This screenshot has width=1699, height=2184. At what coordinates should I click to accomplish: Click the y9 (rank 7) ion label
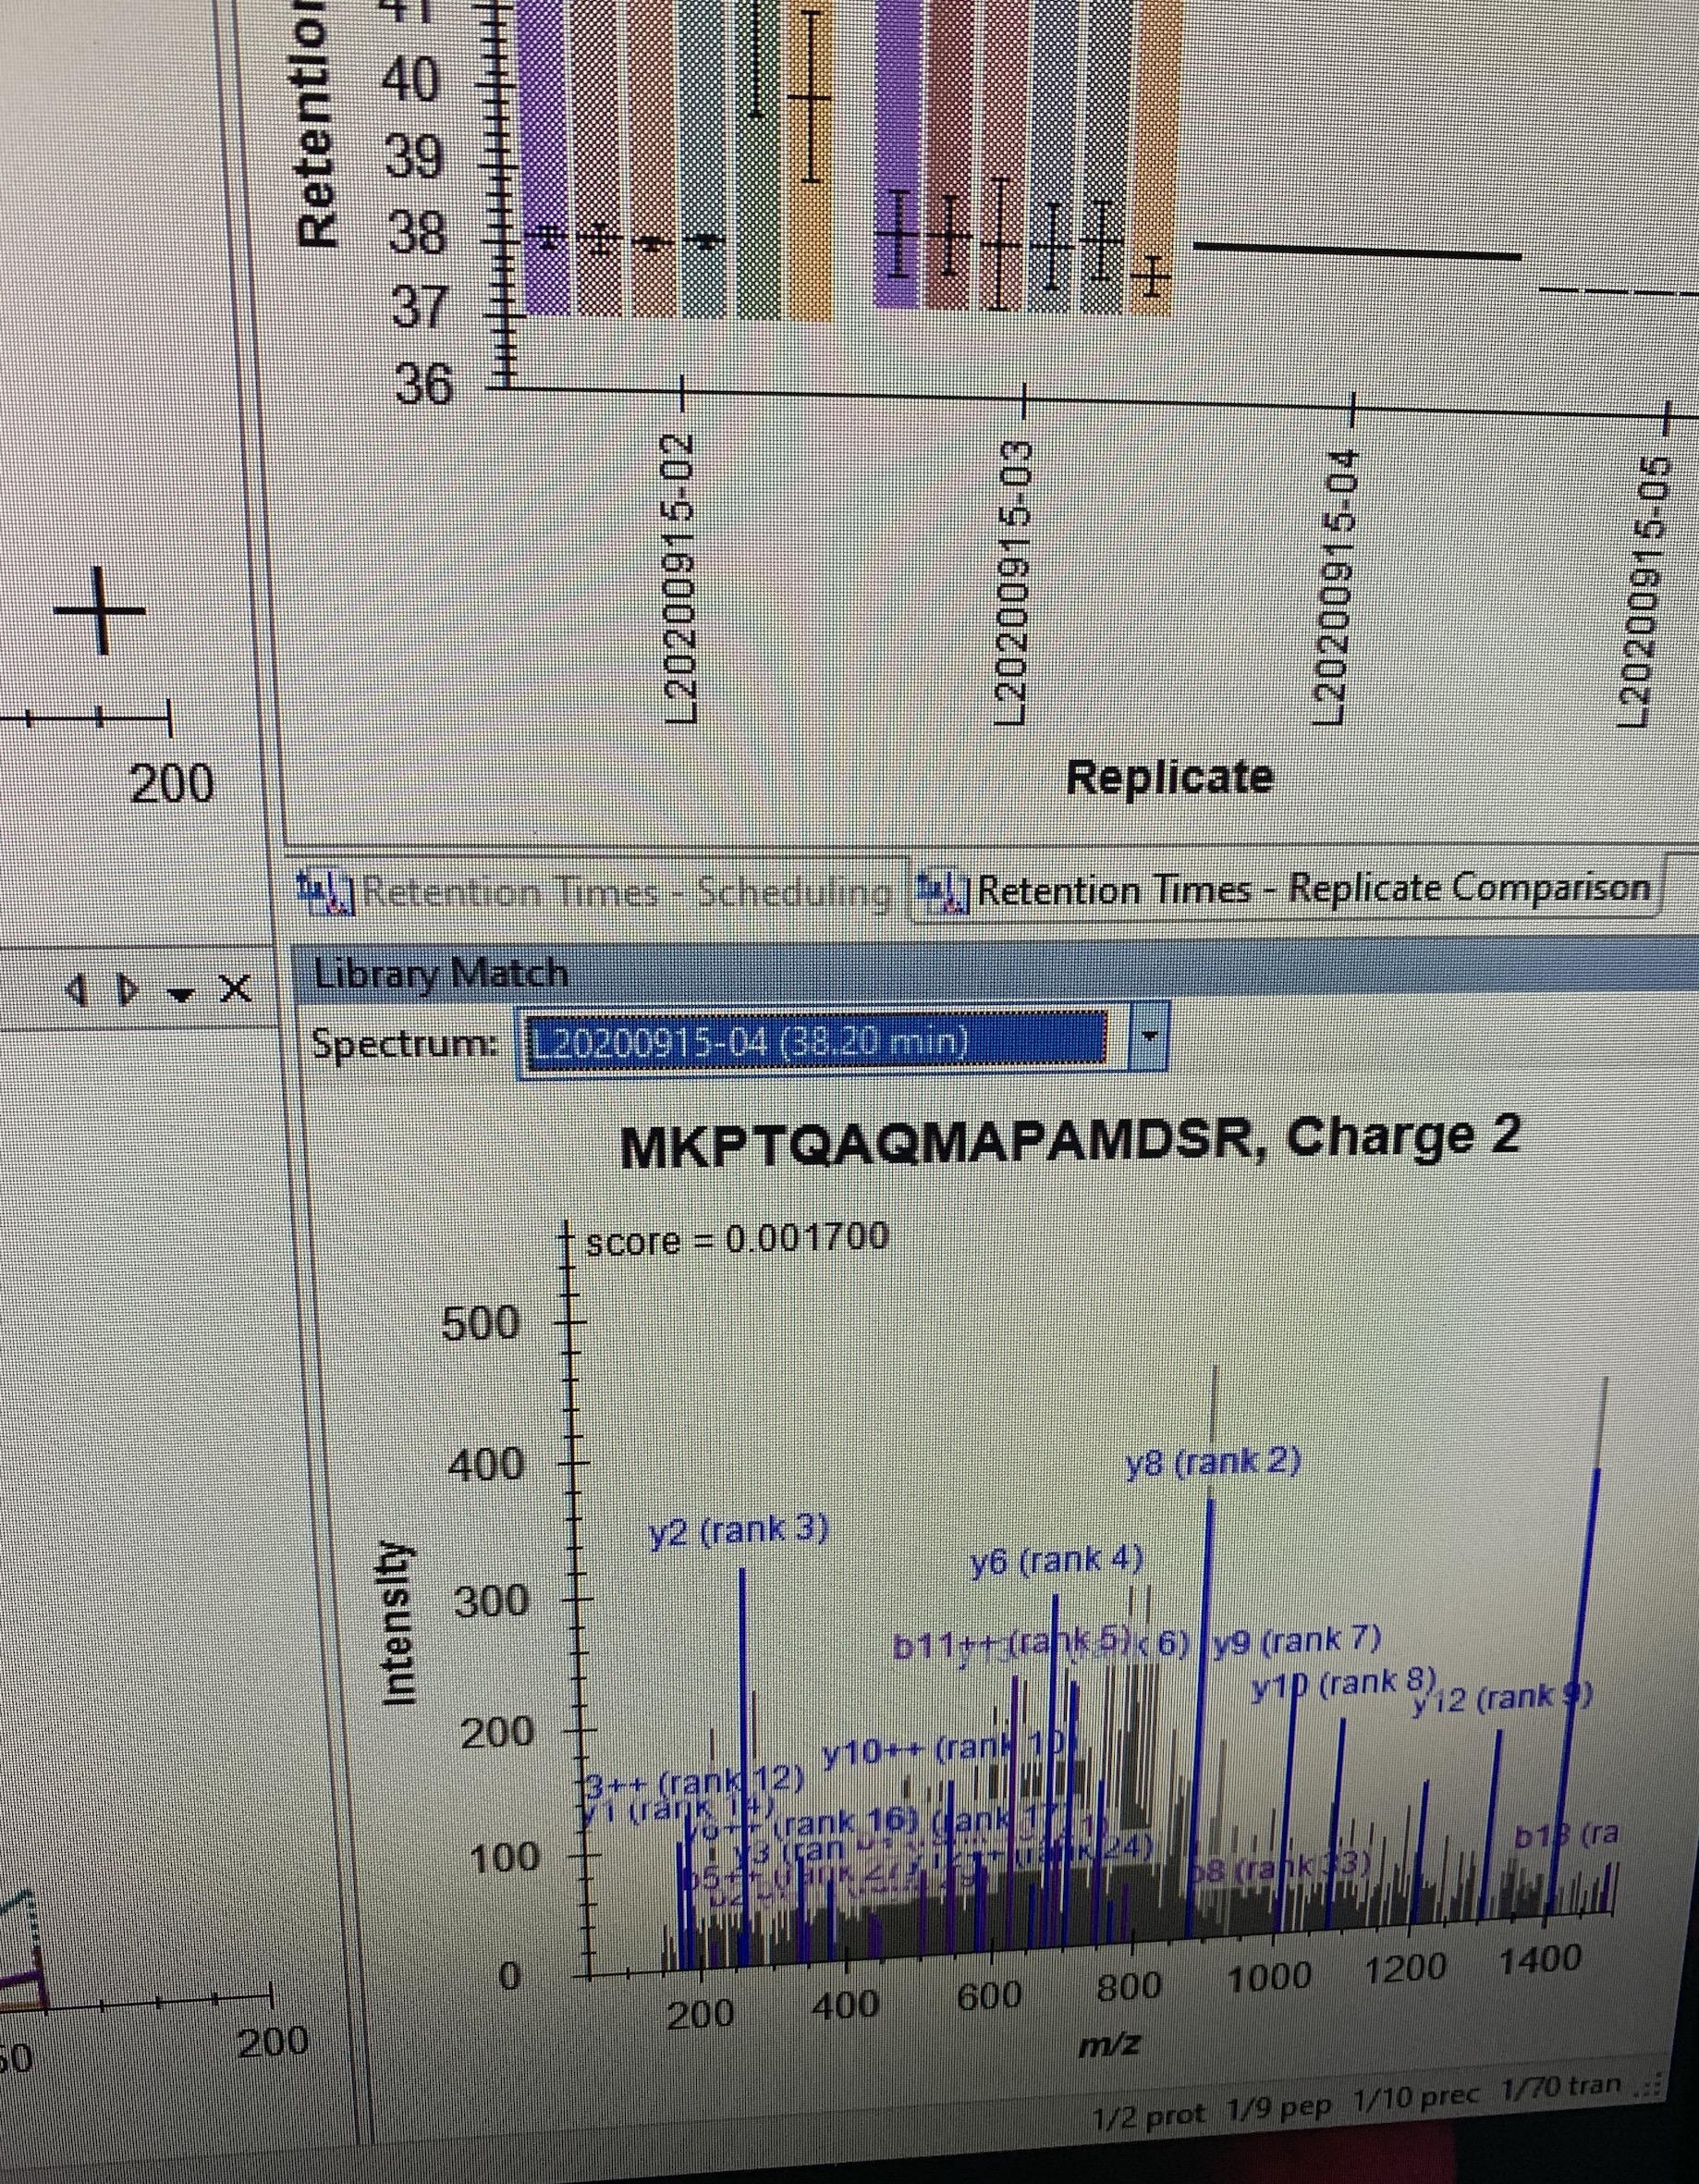pyautogui.click(x=1296, y=1640)
